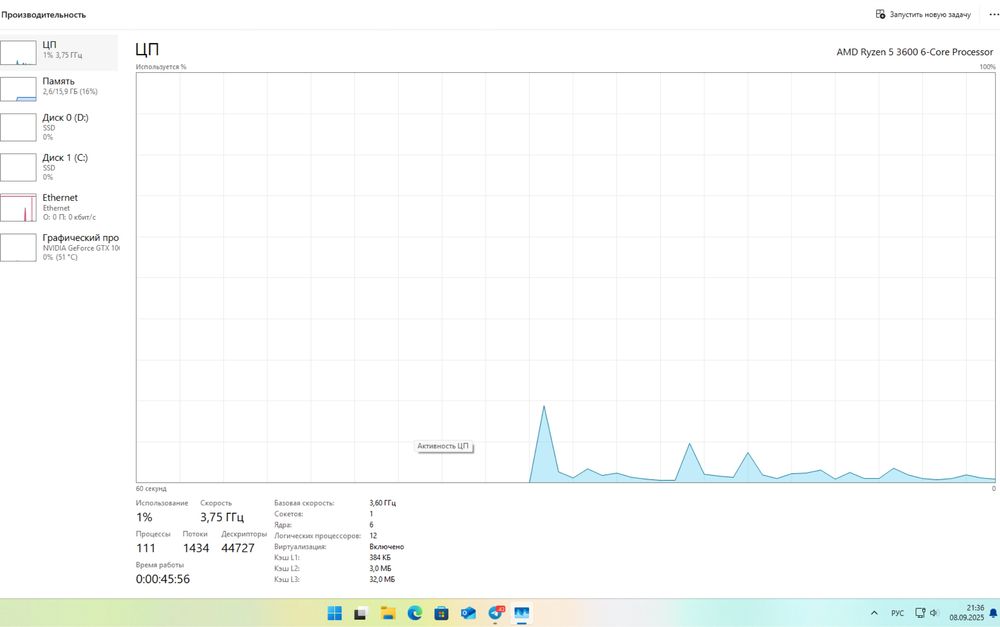Click the CPU usage graph area
Screen dimensions: 1000x627
pyautogui.click(x=565, y=277)
